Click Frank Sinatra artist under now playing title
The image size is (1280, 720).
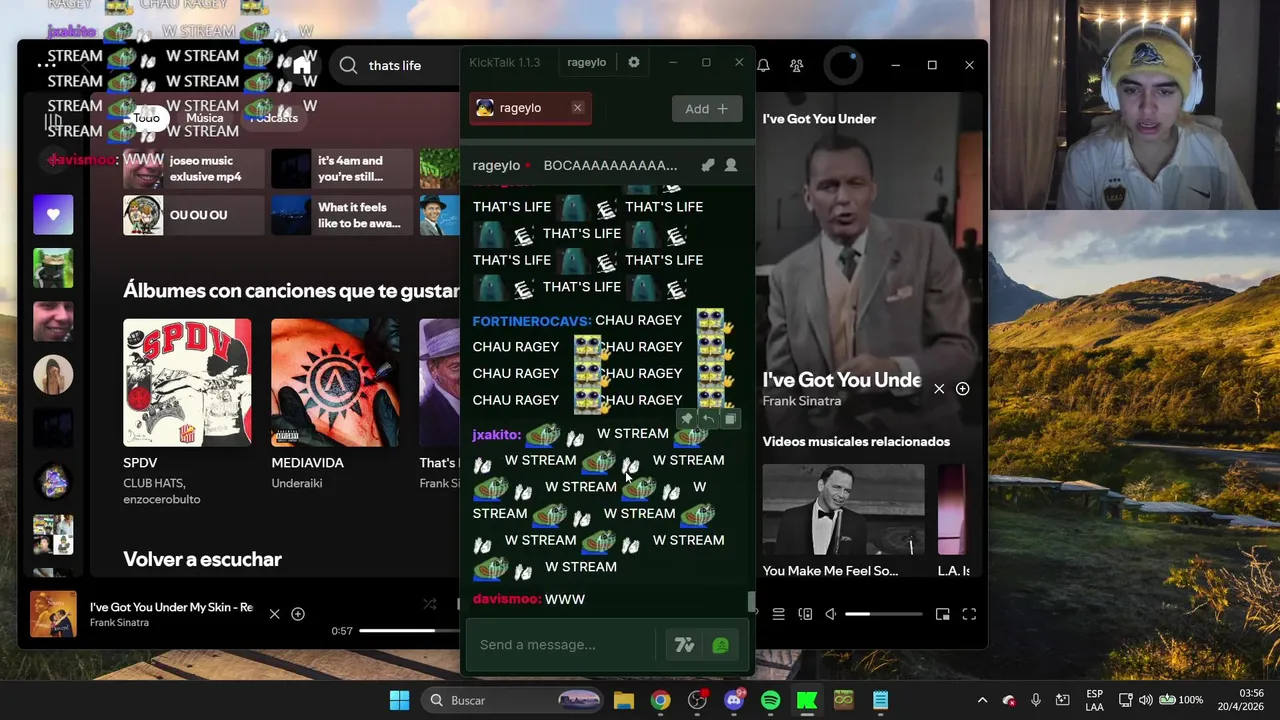click(119, 623)
